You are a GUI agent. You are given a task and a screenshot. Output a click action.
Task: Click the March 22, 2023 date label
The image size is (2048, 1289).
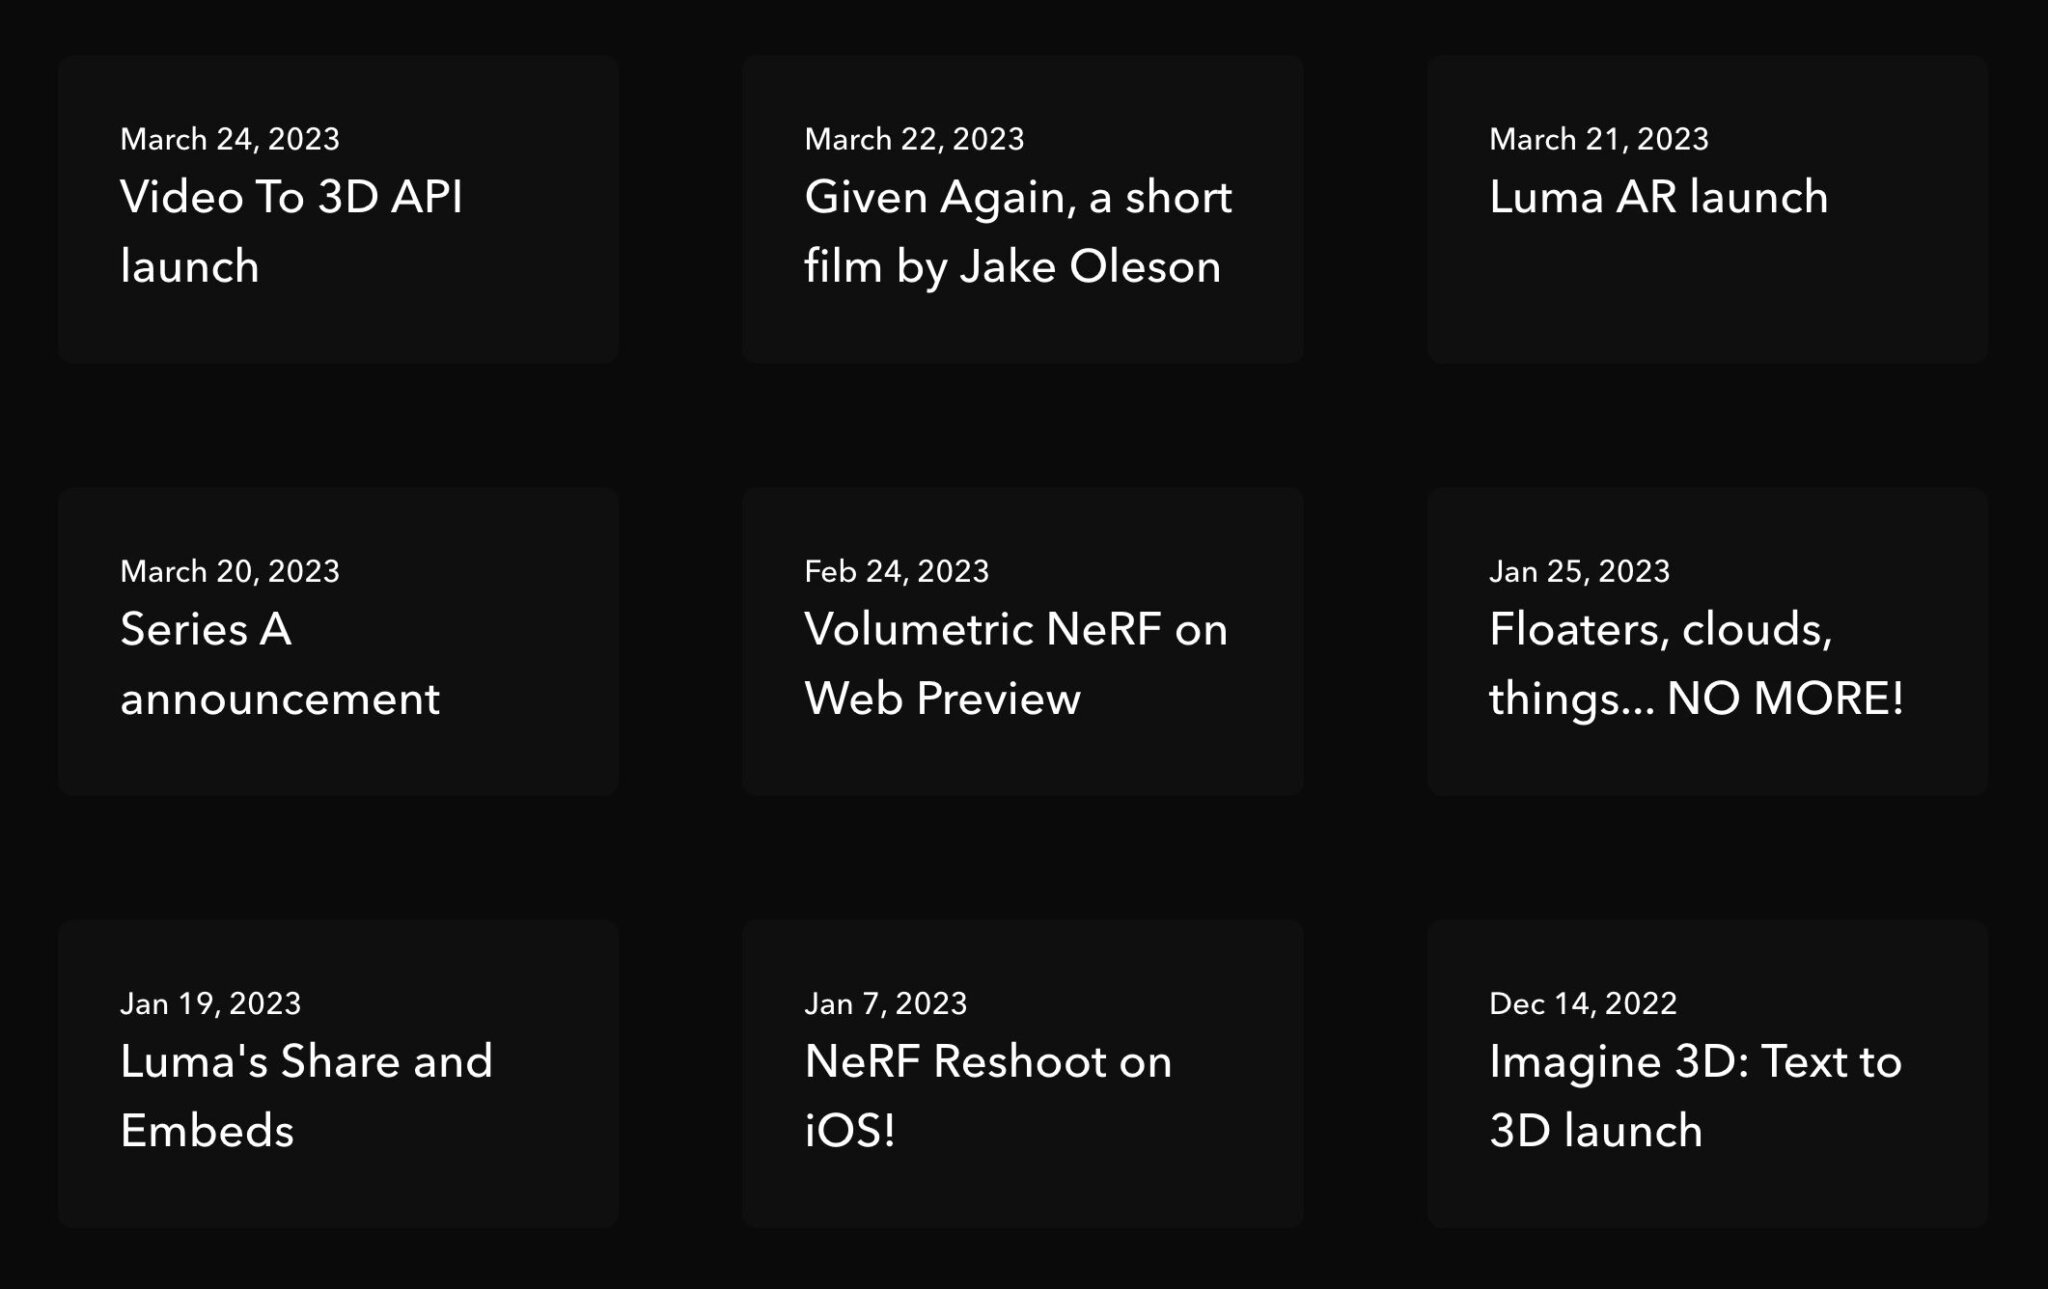914,139
